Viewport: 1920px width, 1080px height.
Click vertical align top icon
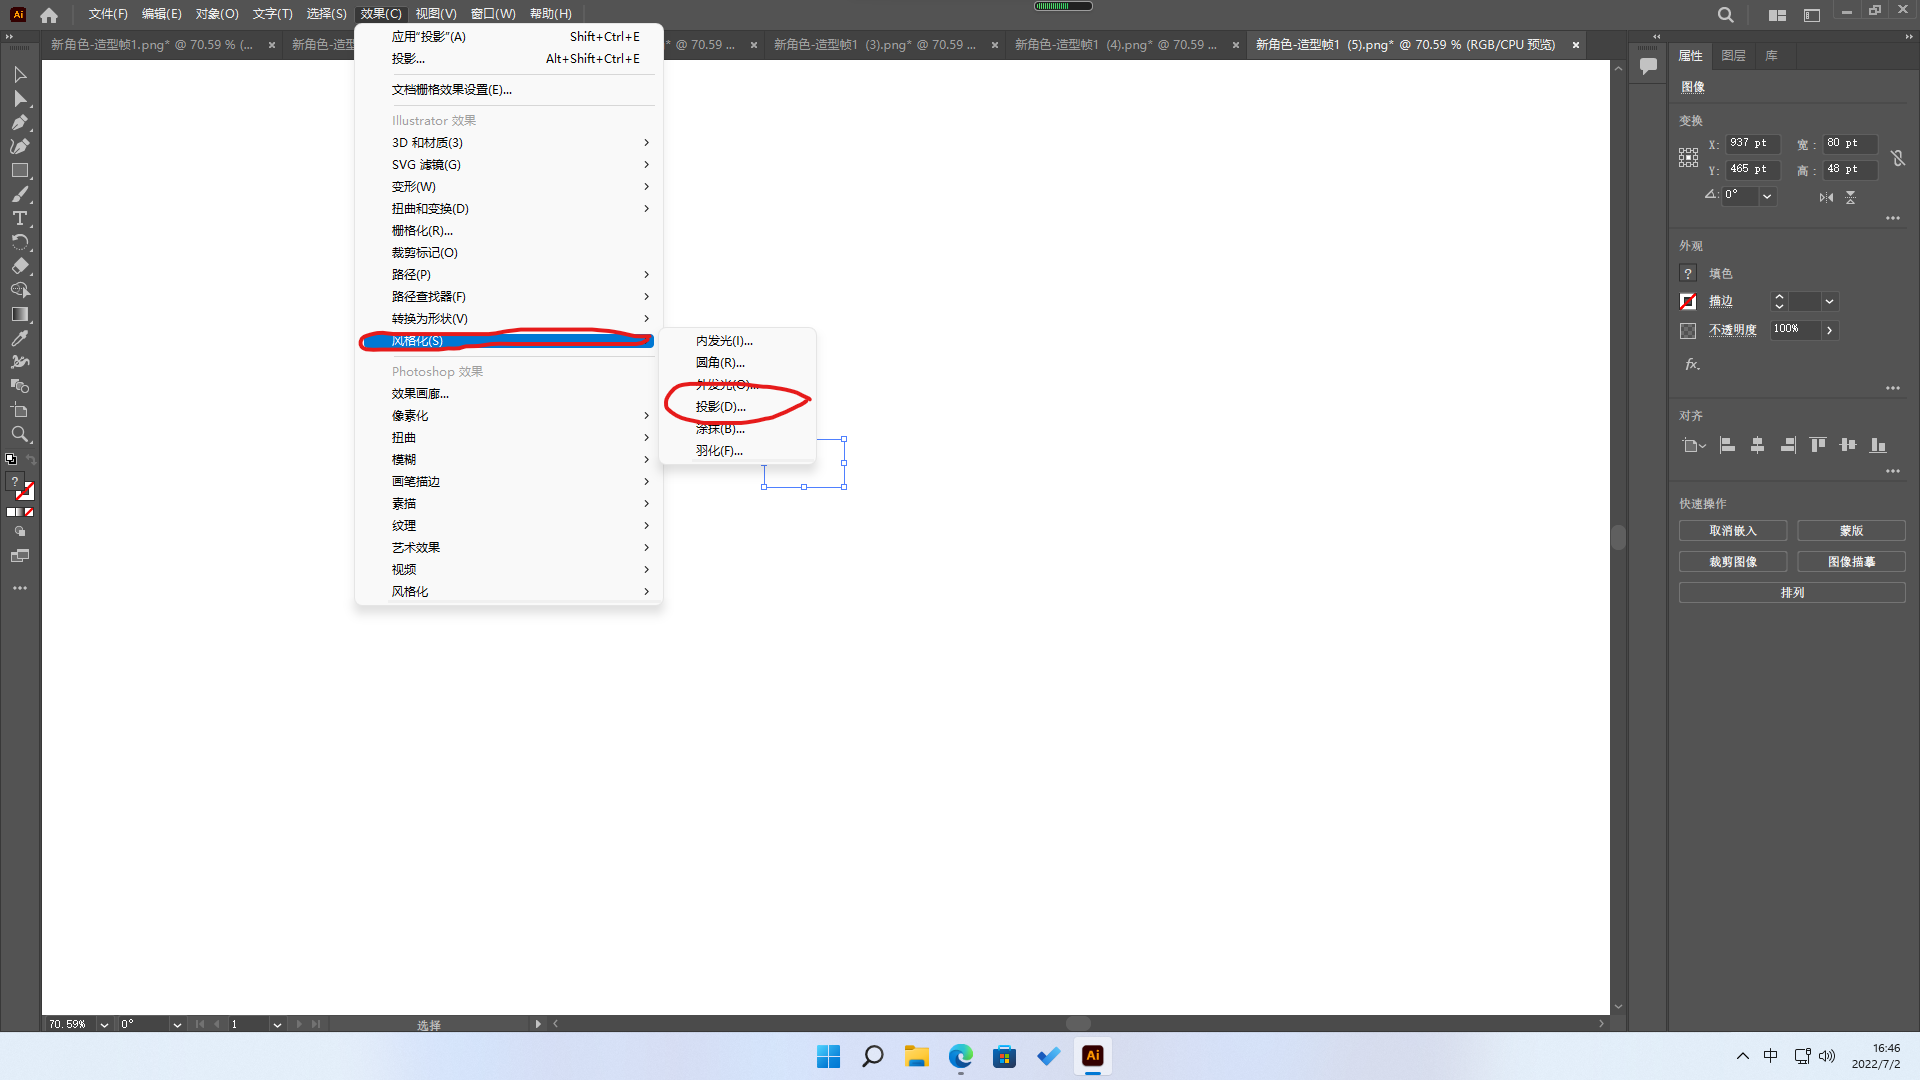(1818, 446)
